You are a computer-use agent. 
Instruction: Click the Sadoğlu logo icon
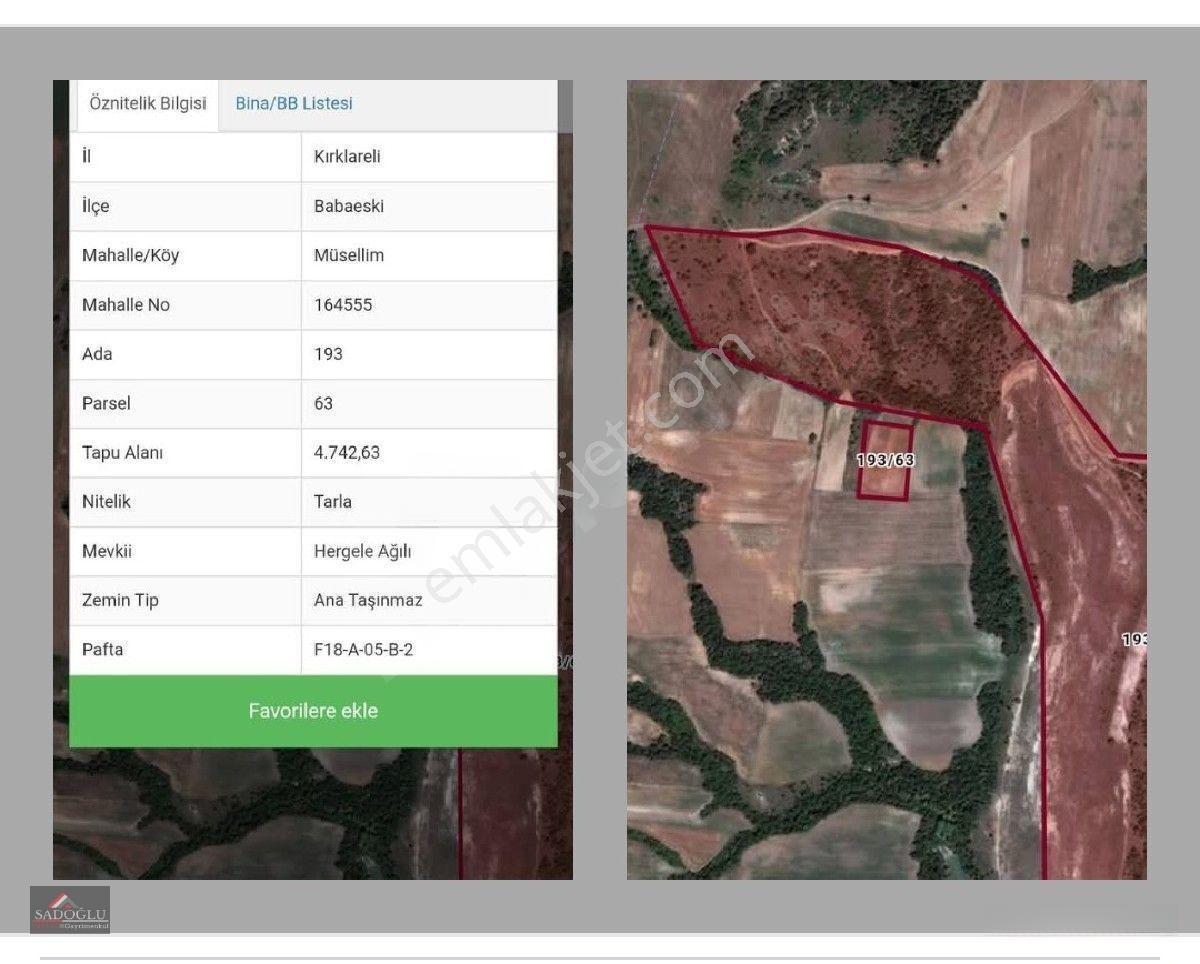pos(70,910)
